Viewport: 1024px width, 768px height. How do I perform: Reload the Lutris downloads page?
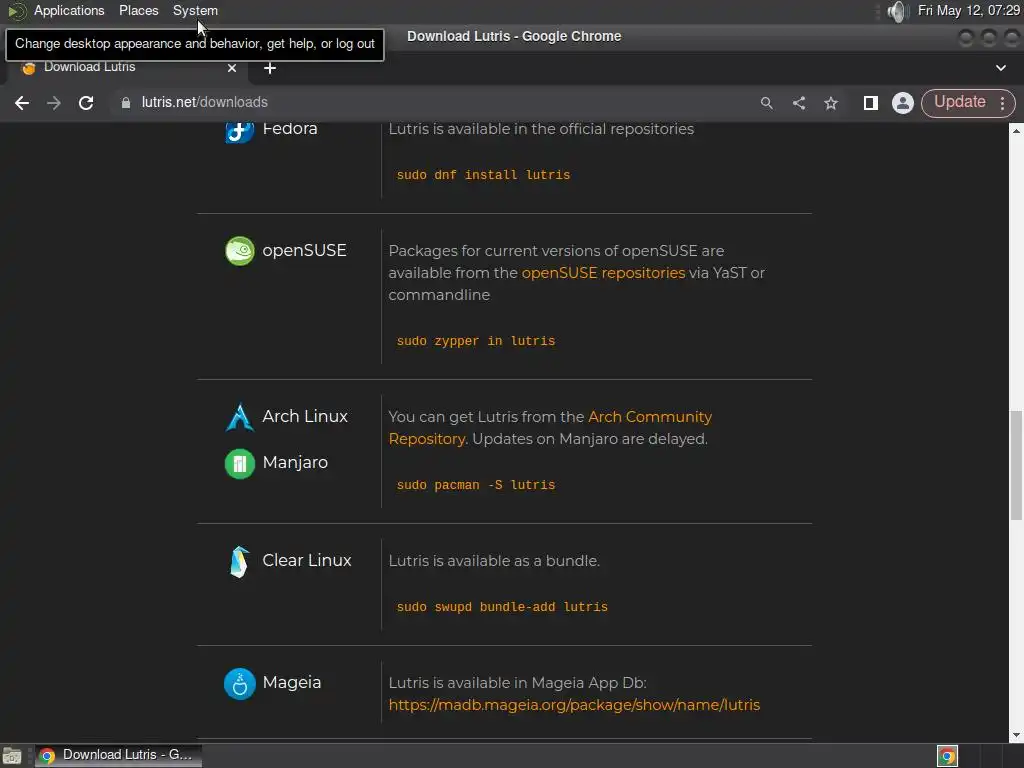[x=86, y=103]
